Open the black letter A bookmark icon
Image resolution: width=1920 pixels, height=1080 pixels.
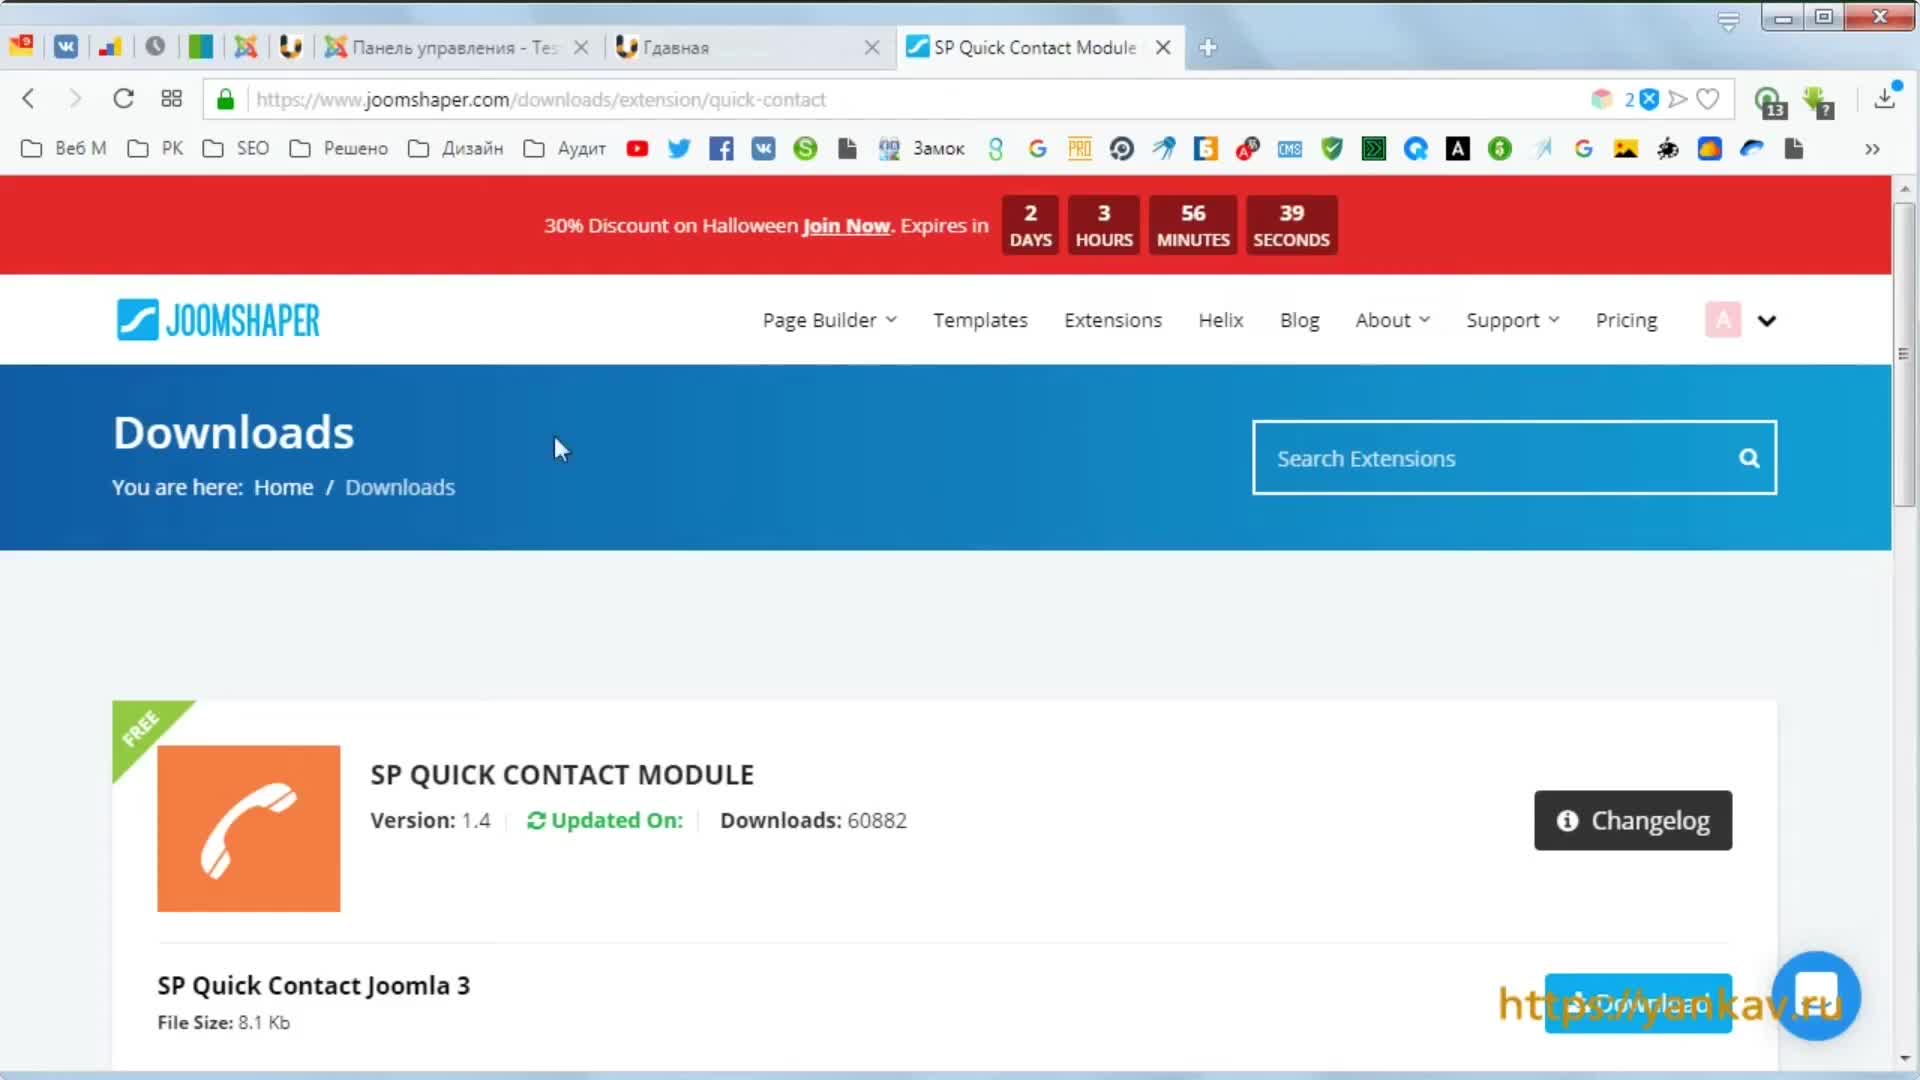point(1458,149)
